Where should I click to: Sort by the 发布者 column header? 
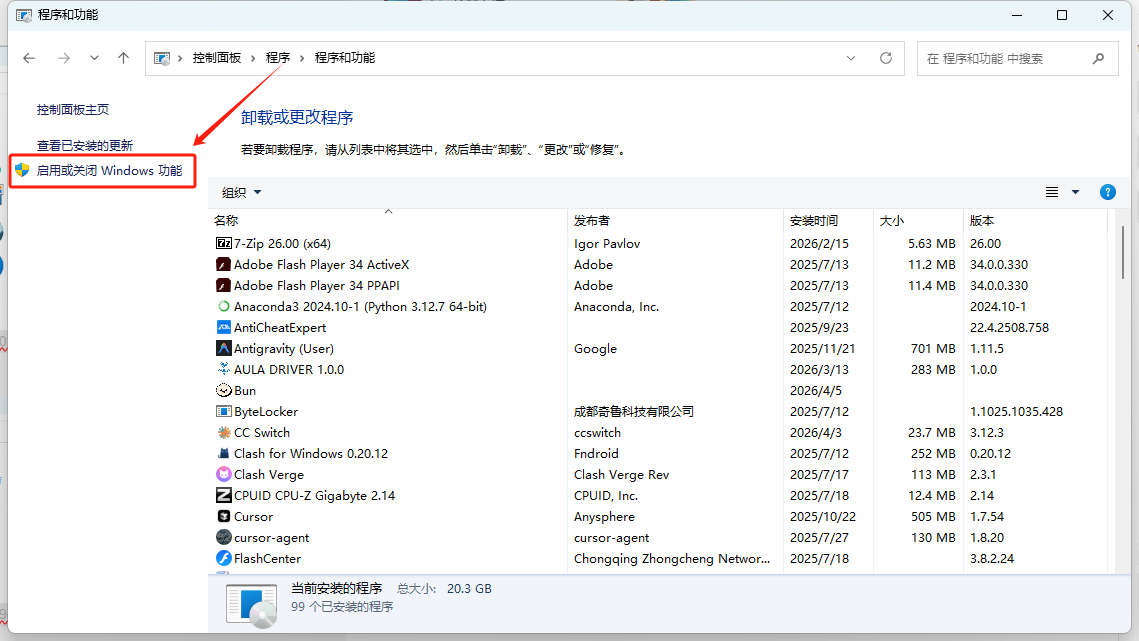click(676, 220)
